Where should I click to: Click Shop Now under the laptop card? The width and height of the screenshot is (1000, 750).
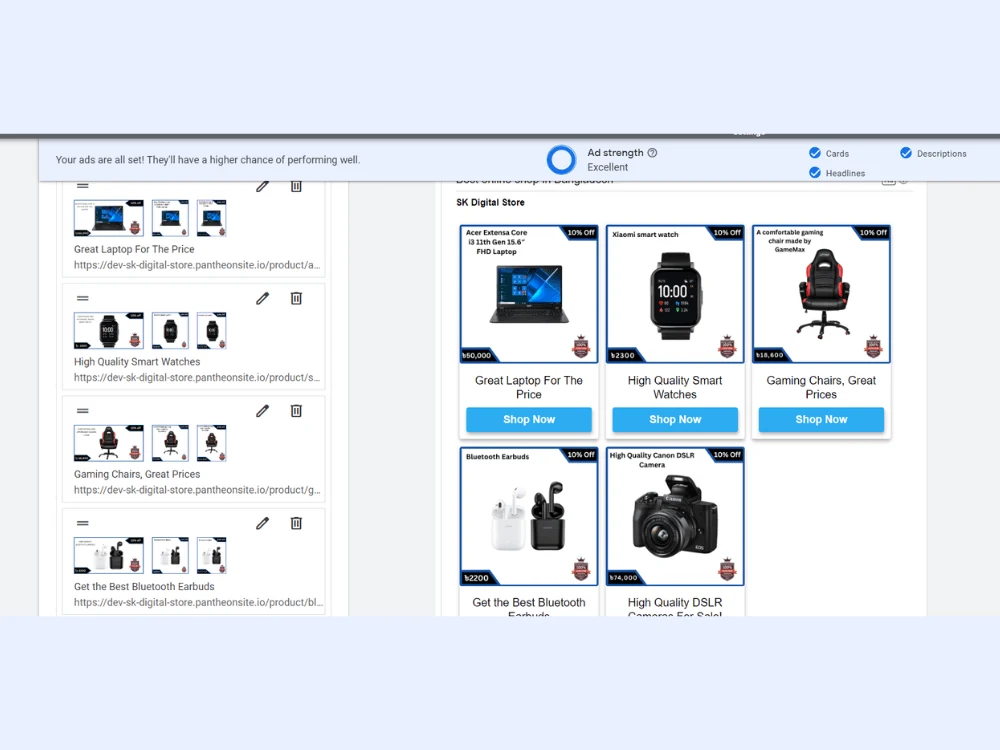click(529, 419)
